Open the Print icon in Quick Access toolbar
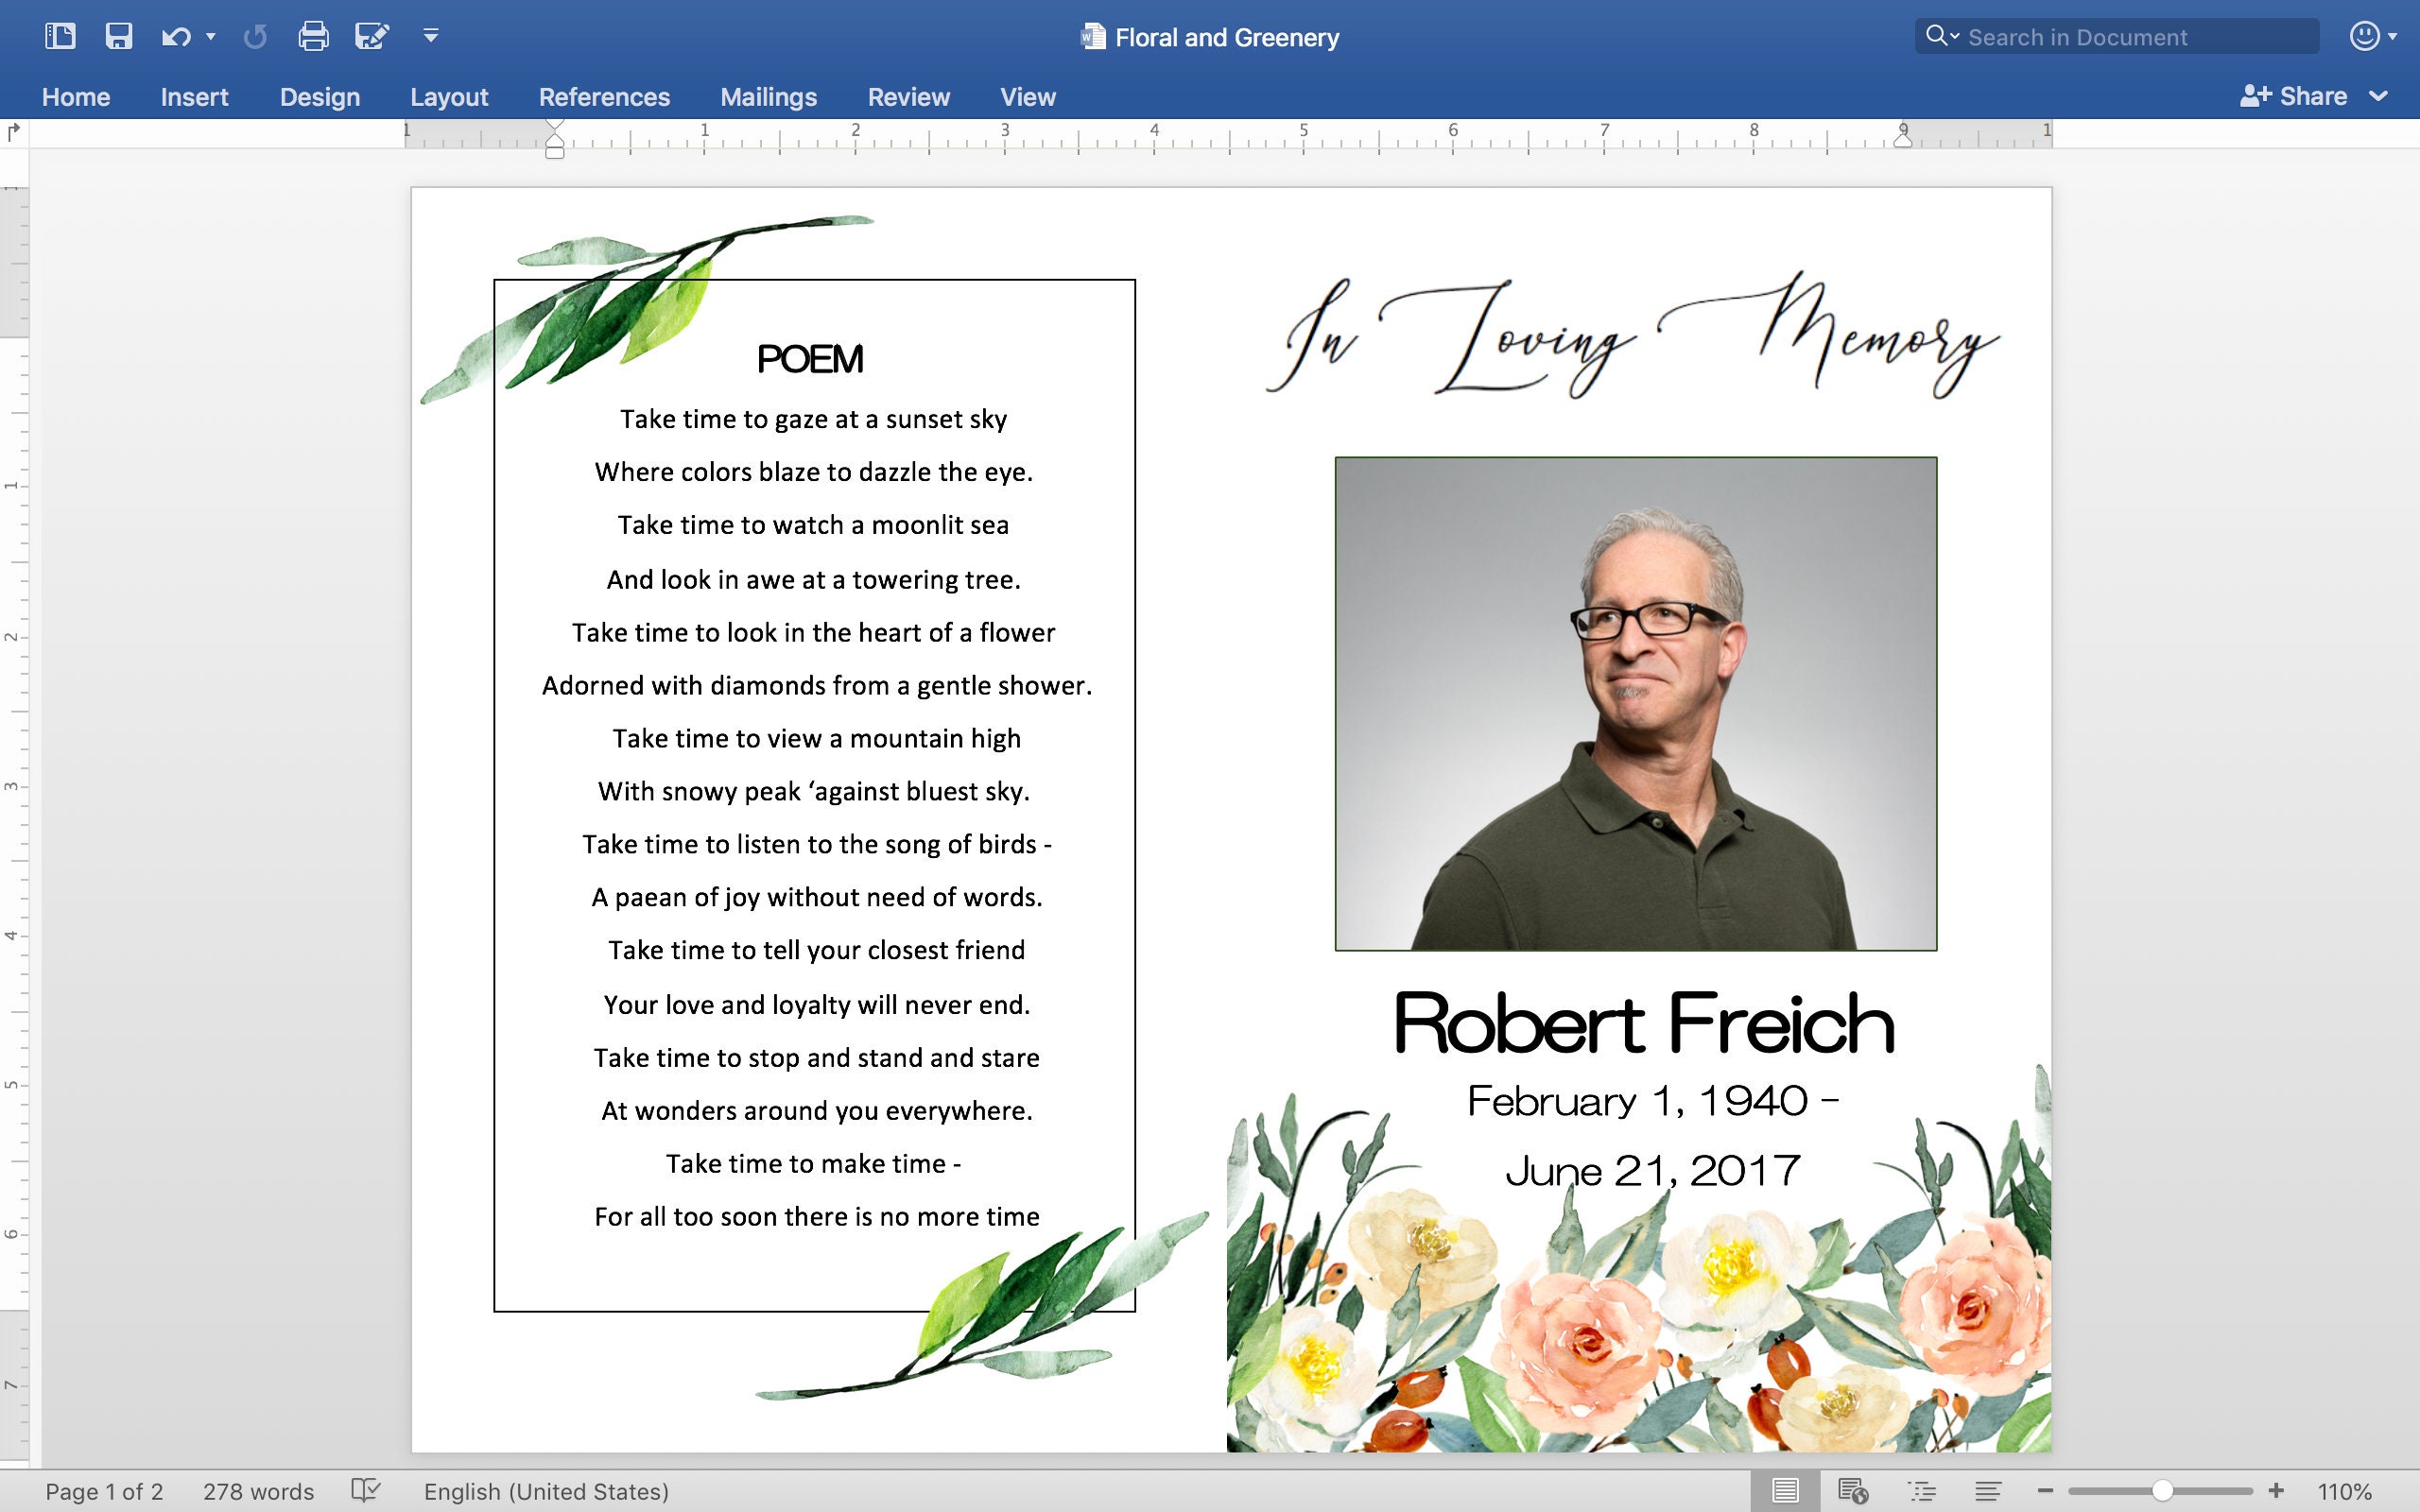 [x=313, y=35]
